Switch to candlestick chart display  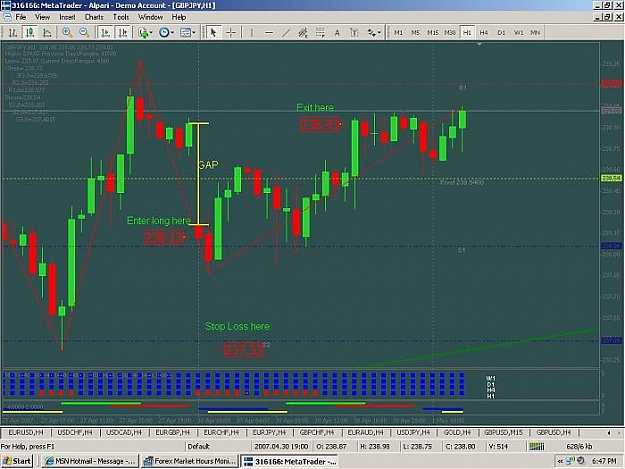click(x=30, y=33)
